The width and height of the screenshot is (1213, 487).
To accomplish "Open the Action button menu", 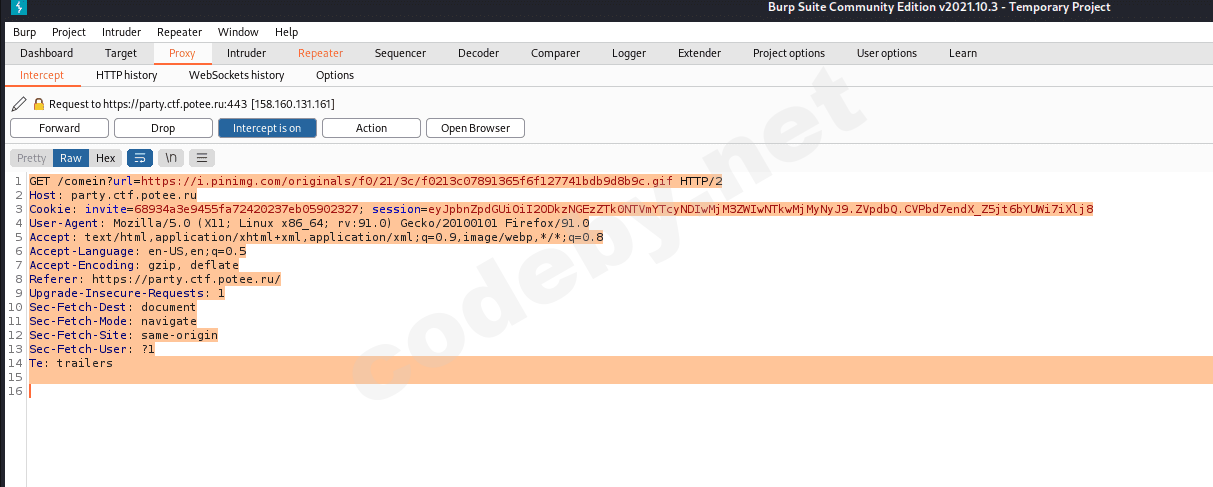I will coord(371,128).
